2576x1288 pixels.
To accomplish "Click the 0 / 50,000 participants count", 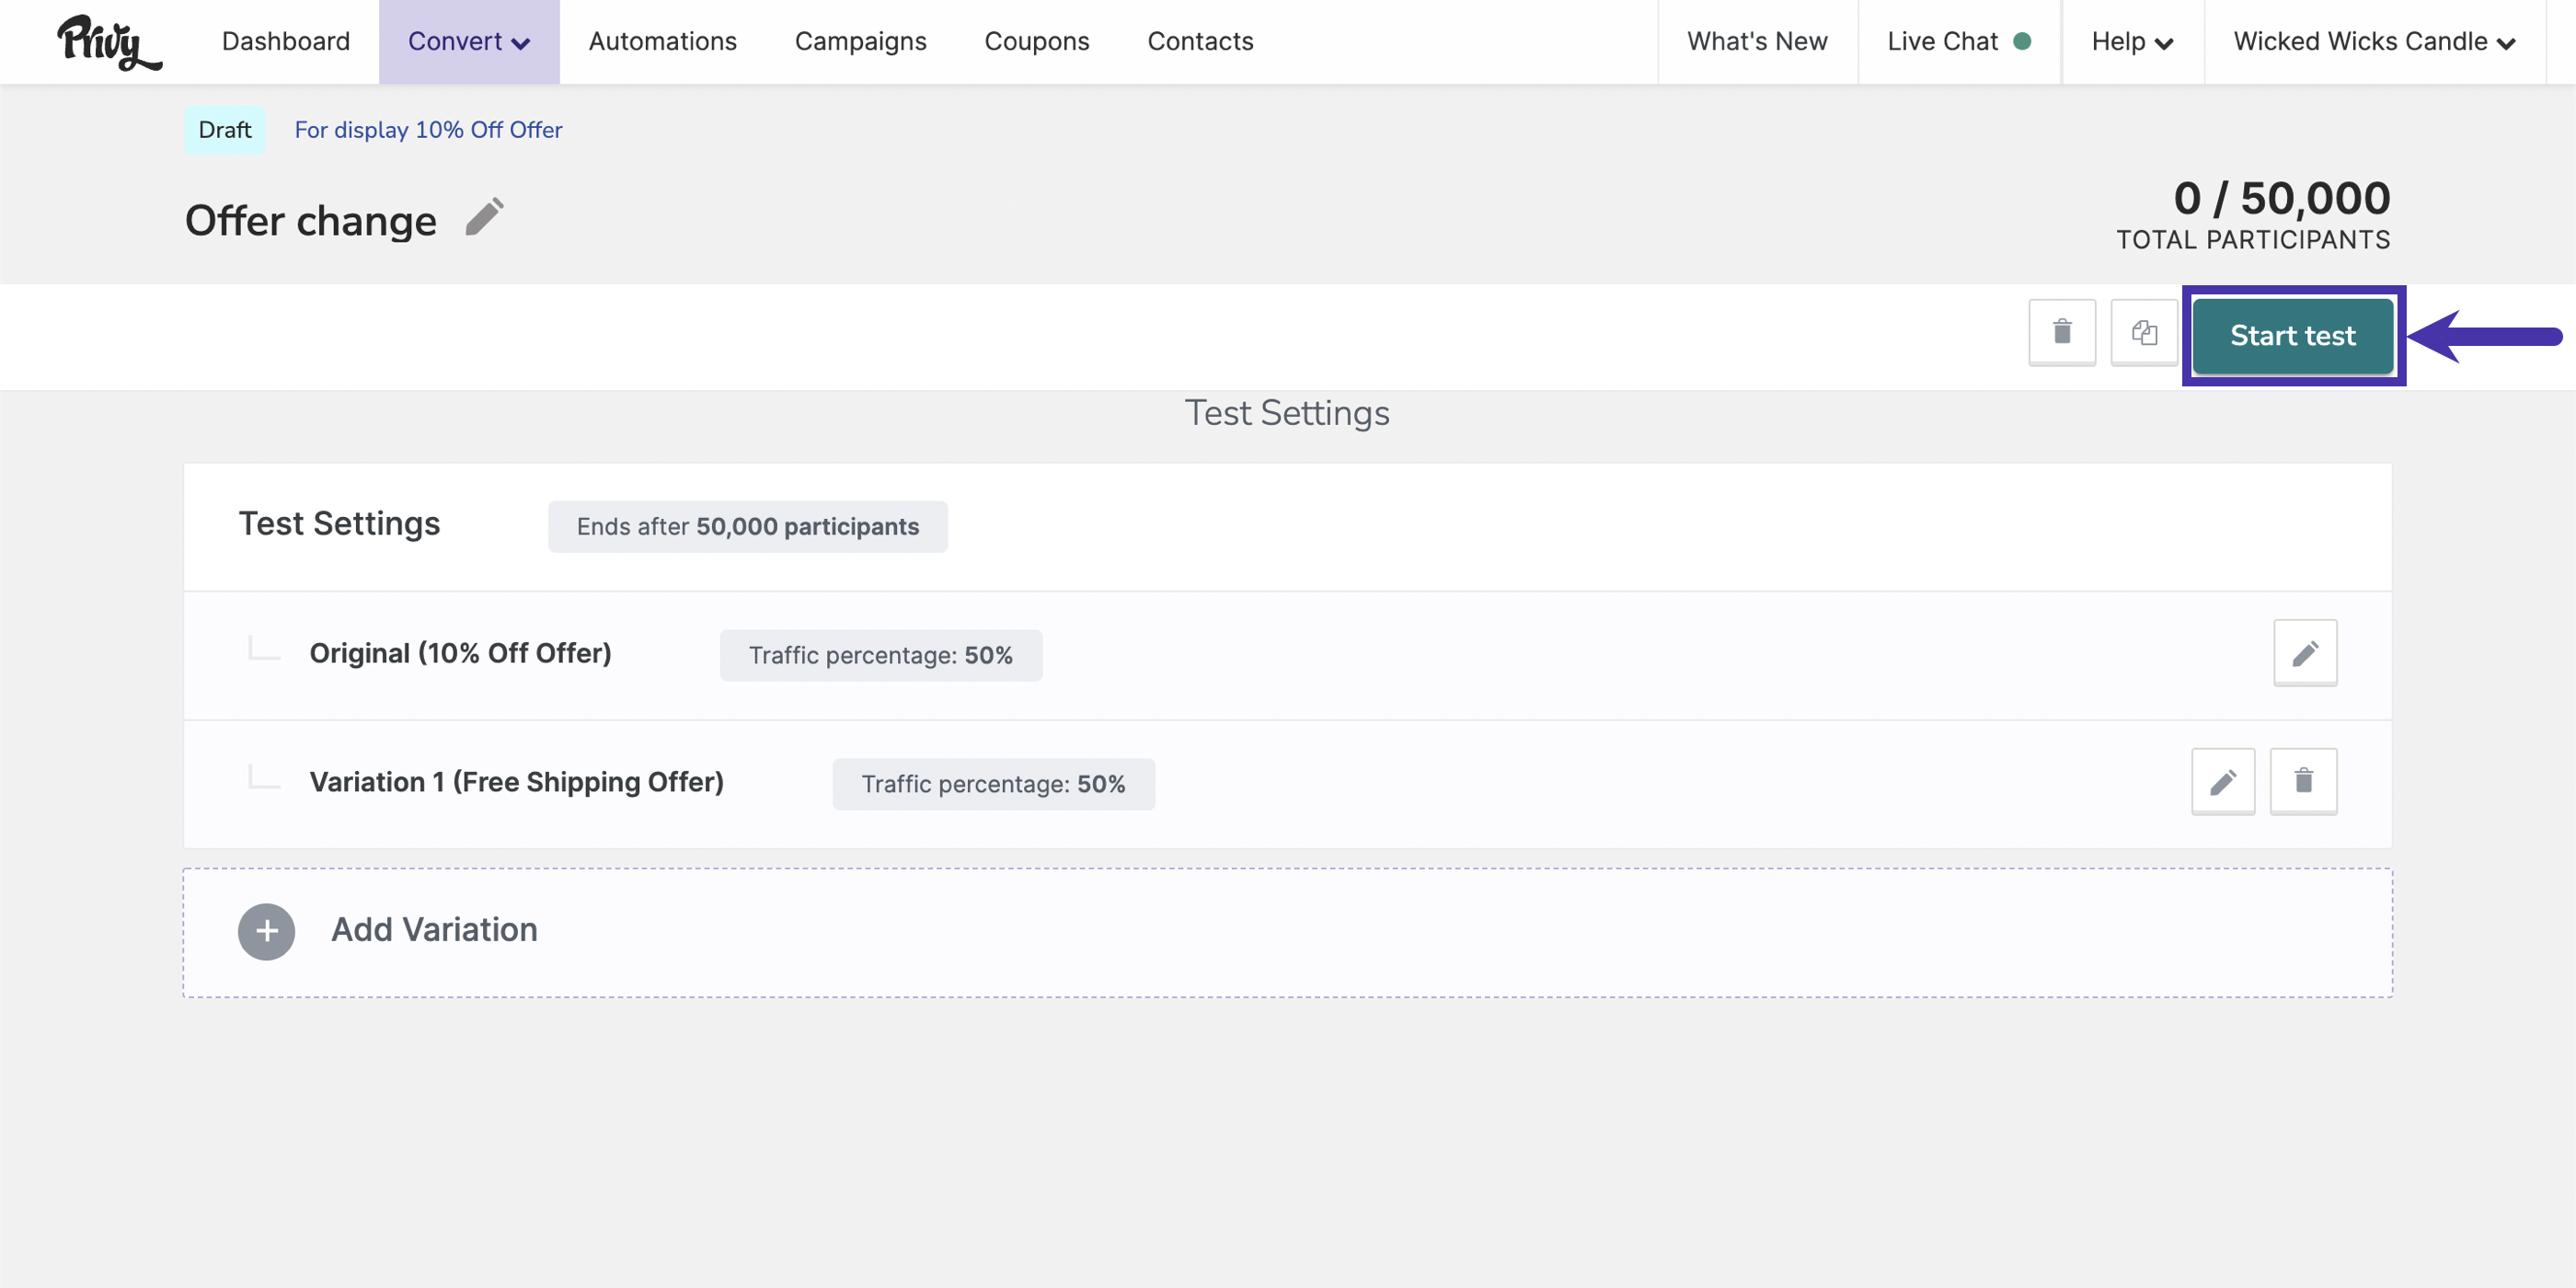I will pyautogui.click(x=2282, y=198).
